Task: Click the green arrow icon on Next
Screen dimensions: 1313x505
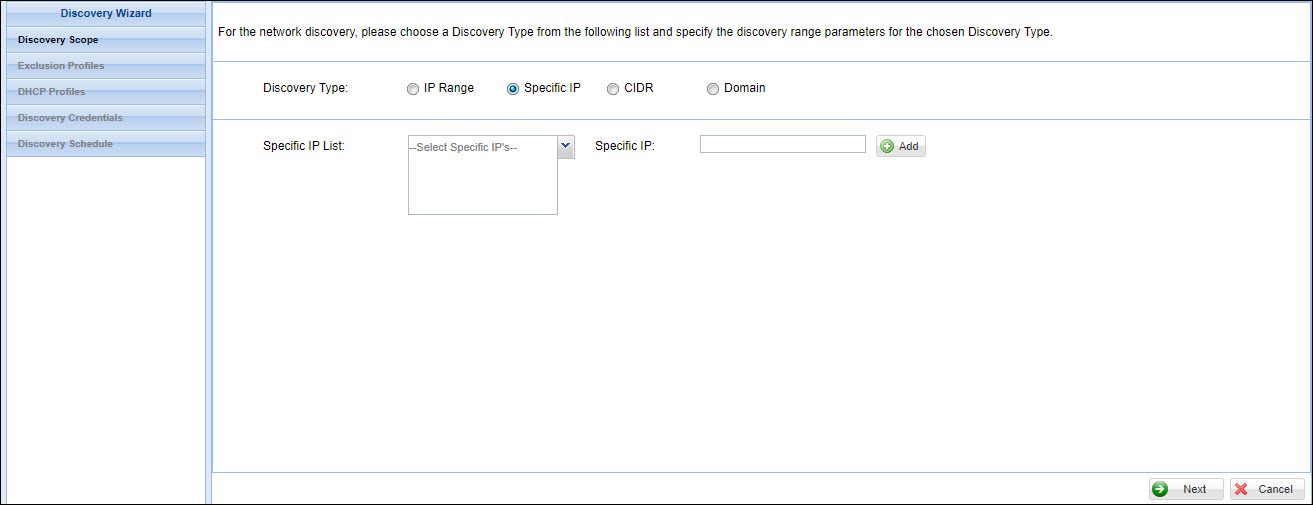Action: [x=1160, y=489]
